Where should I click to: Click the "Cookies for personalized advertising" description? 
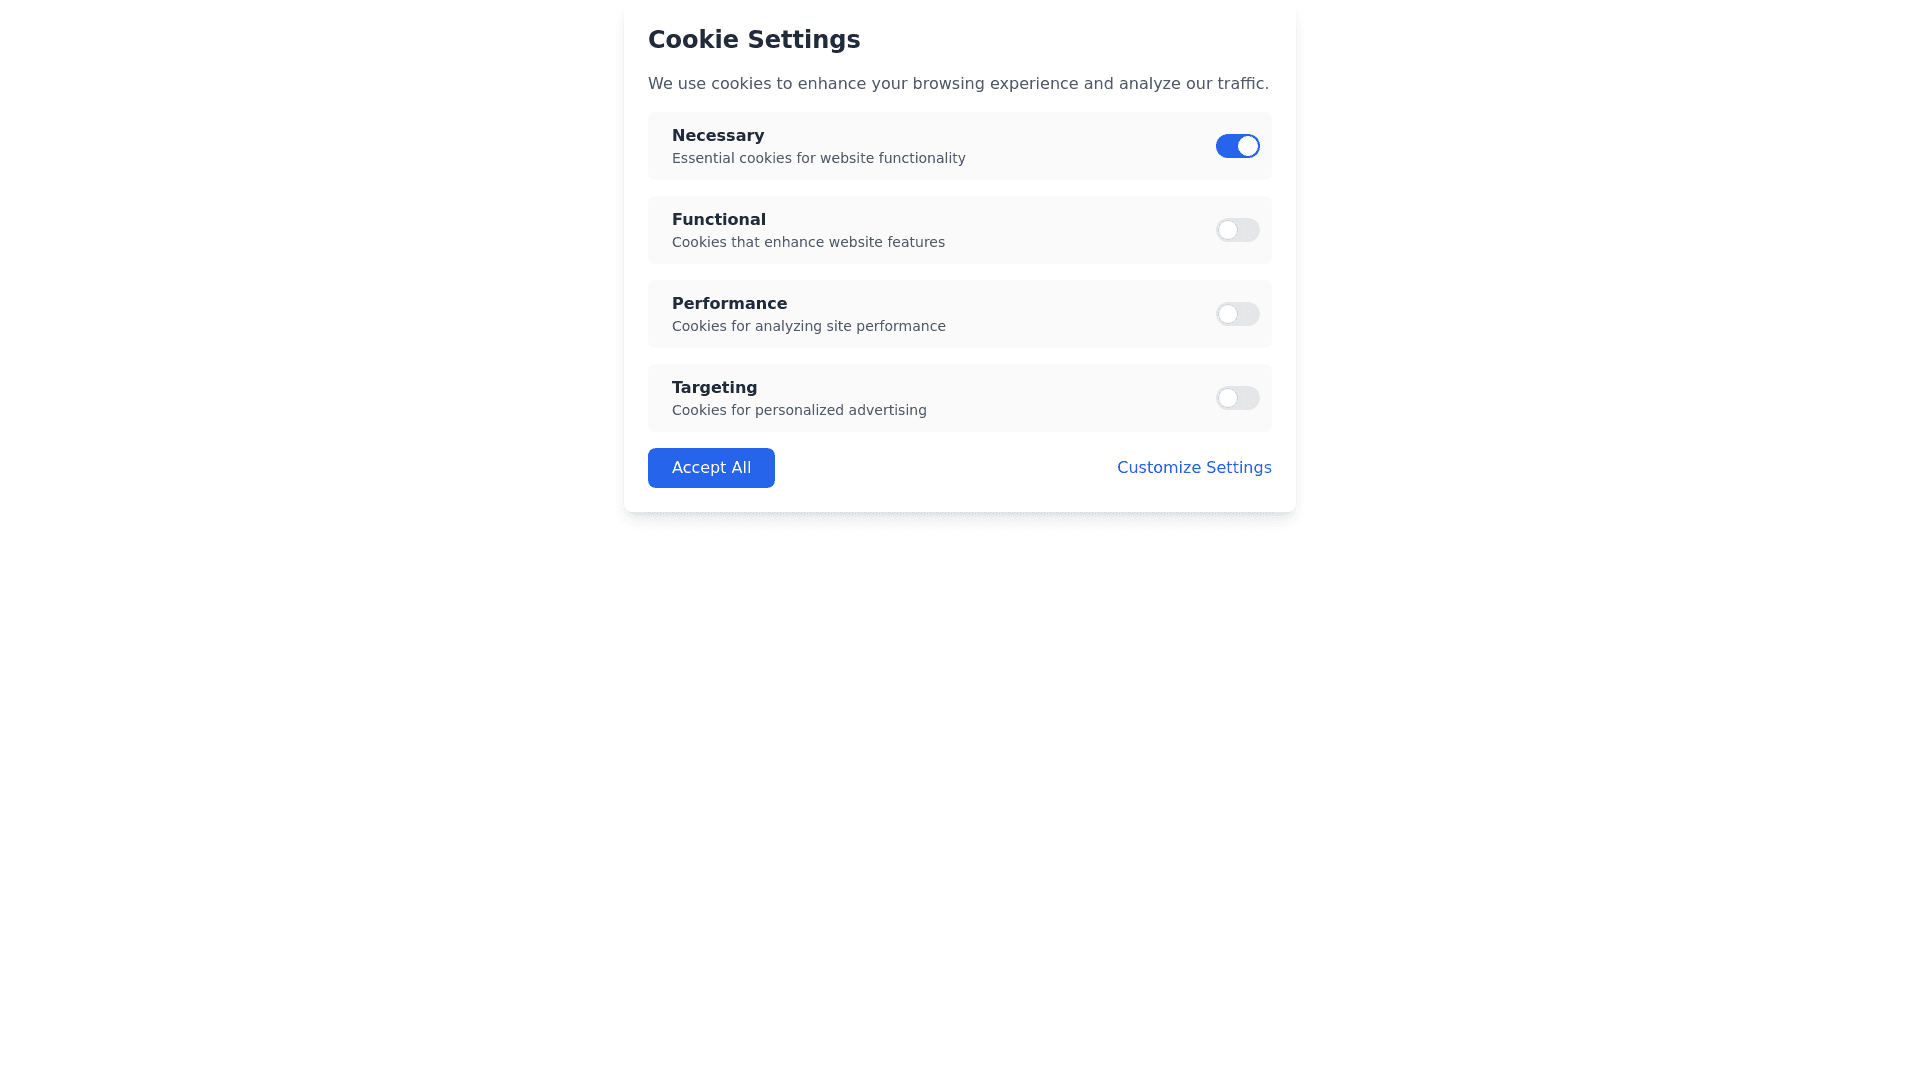(799, 410)
